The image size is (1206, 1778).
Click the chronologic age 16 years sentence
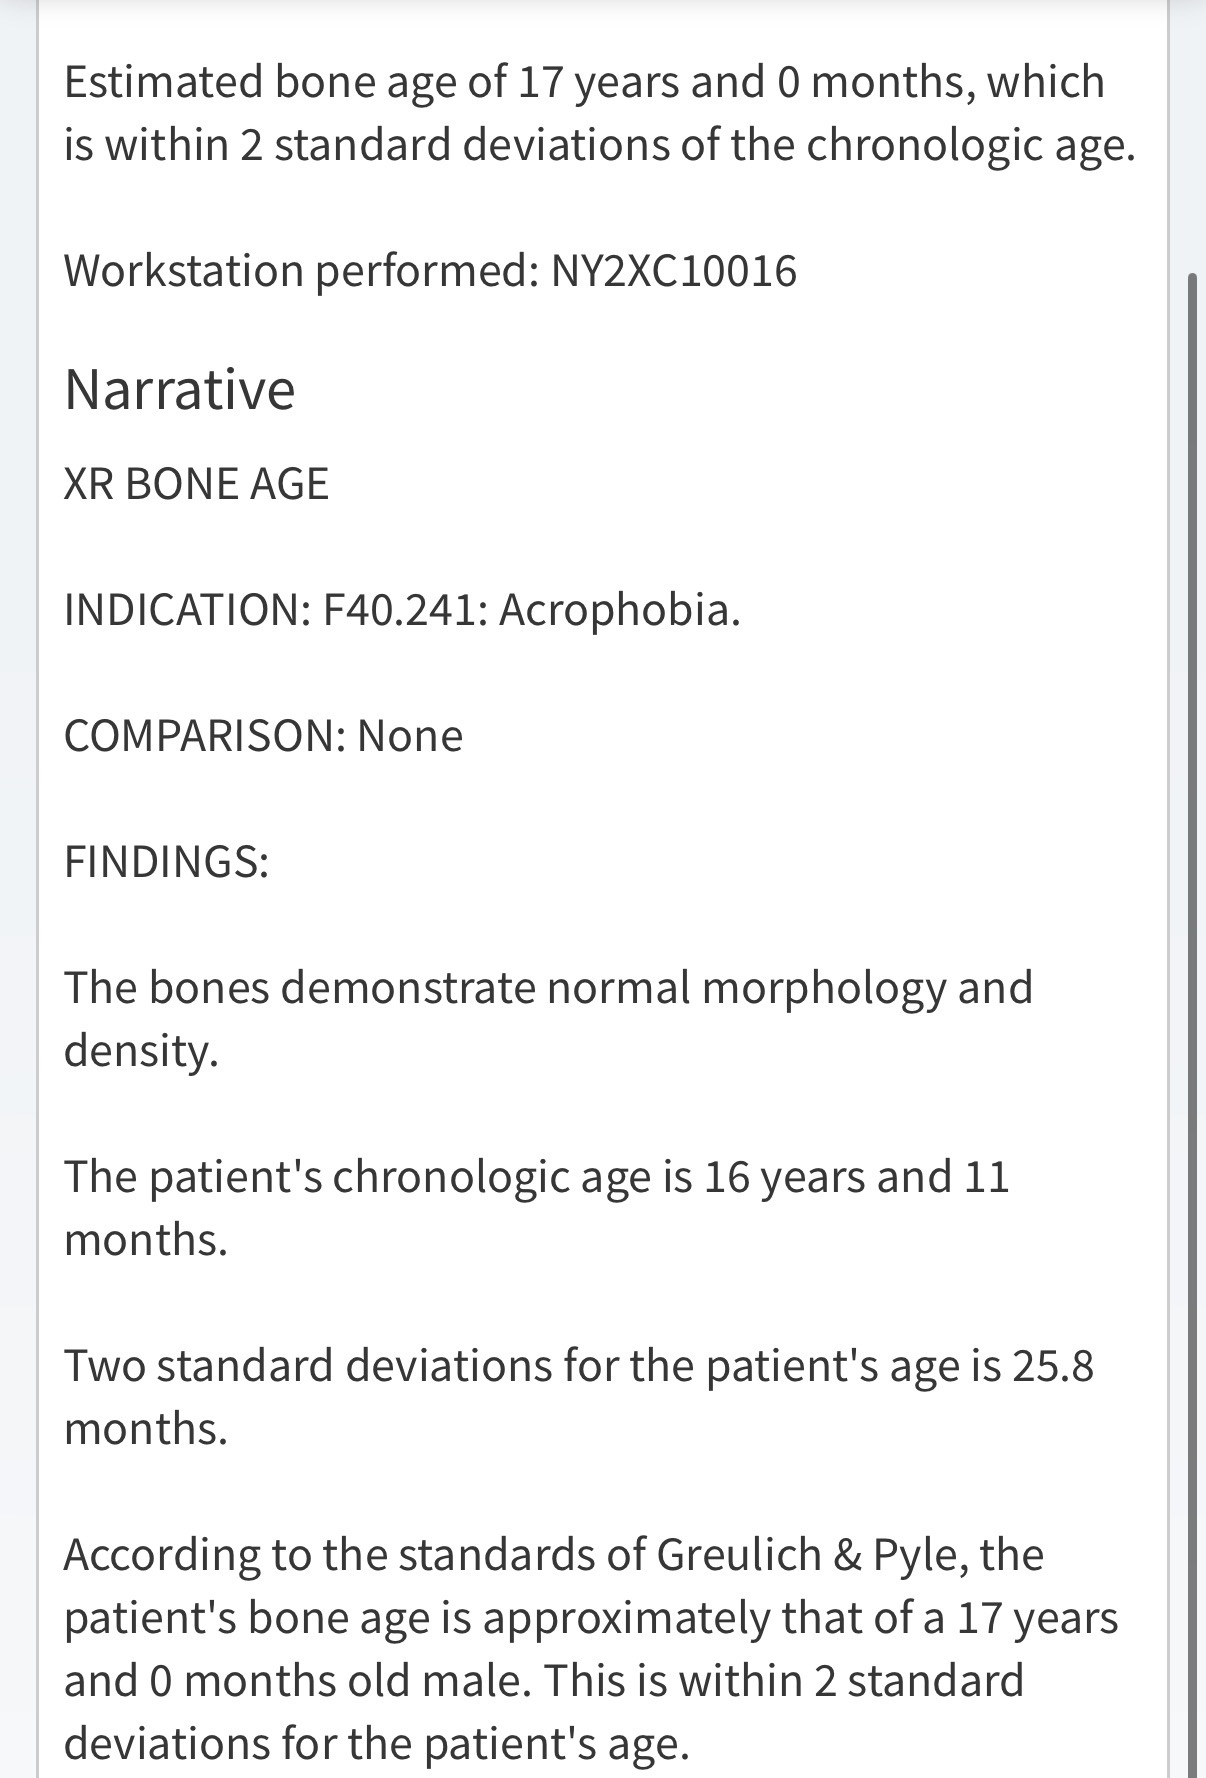[537, 1207]
